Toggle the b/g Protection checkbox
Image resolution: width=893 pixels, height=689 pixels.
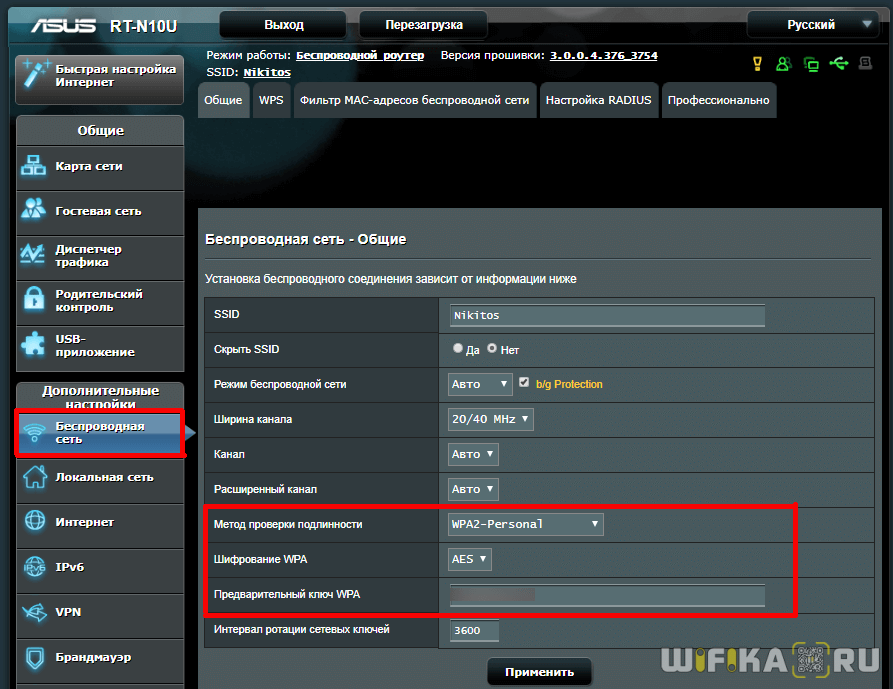click(524, 383)
